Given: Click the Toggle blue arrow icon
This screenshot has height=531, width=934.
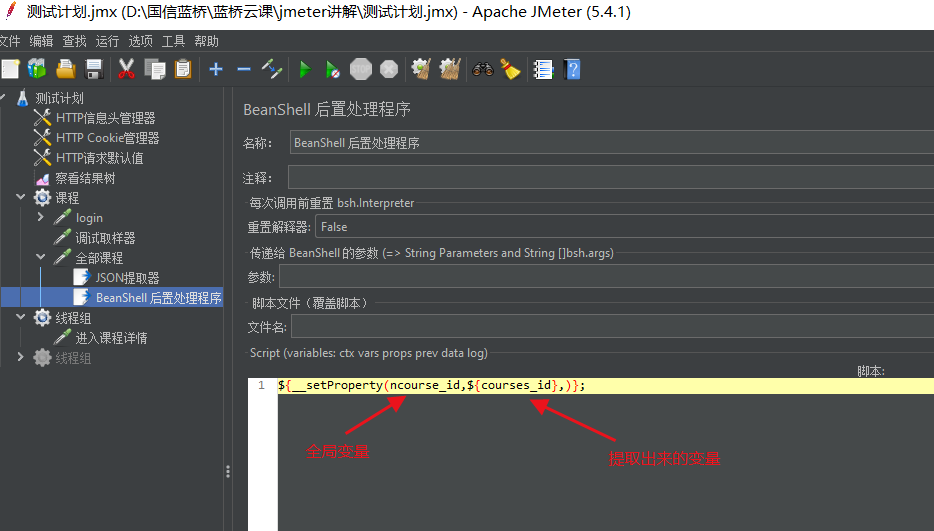Looking at the screenshot, I should click(272, 69).
